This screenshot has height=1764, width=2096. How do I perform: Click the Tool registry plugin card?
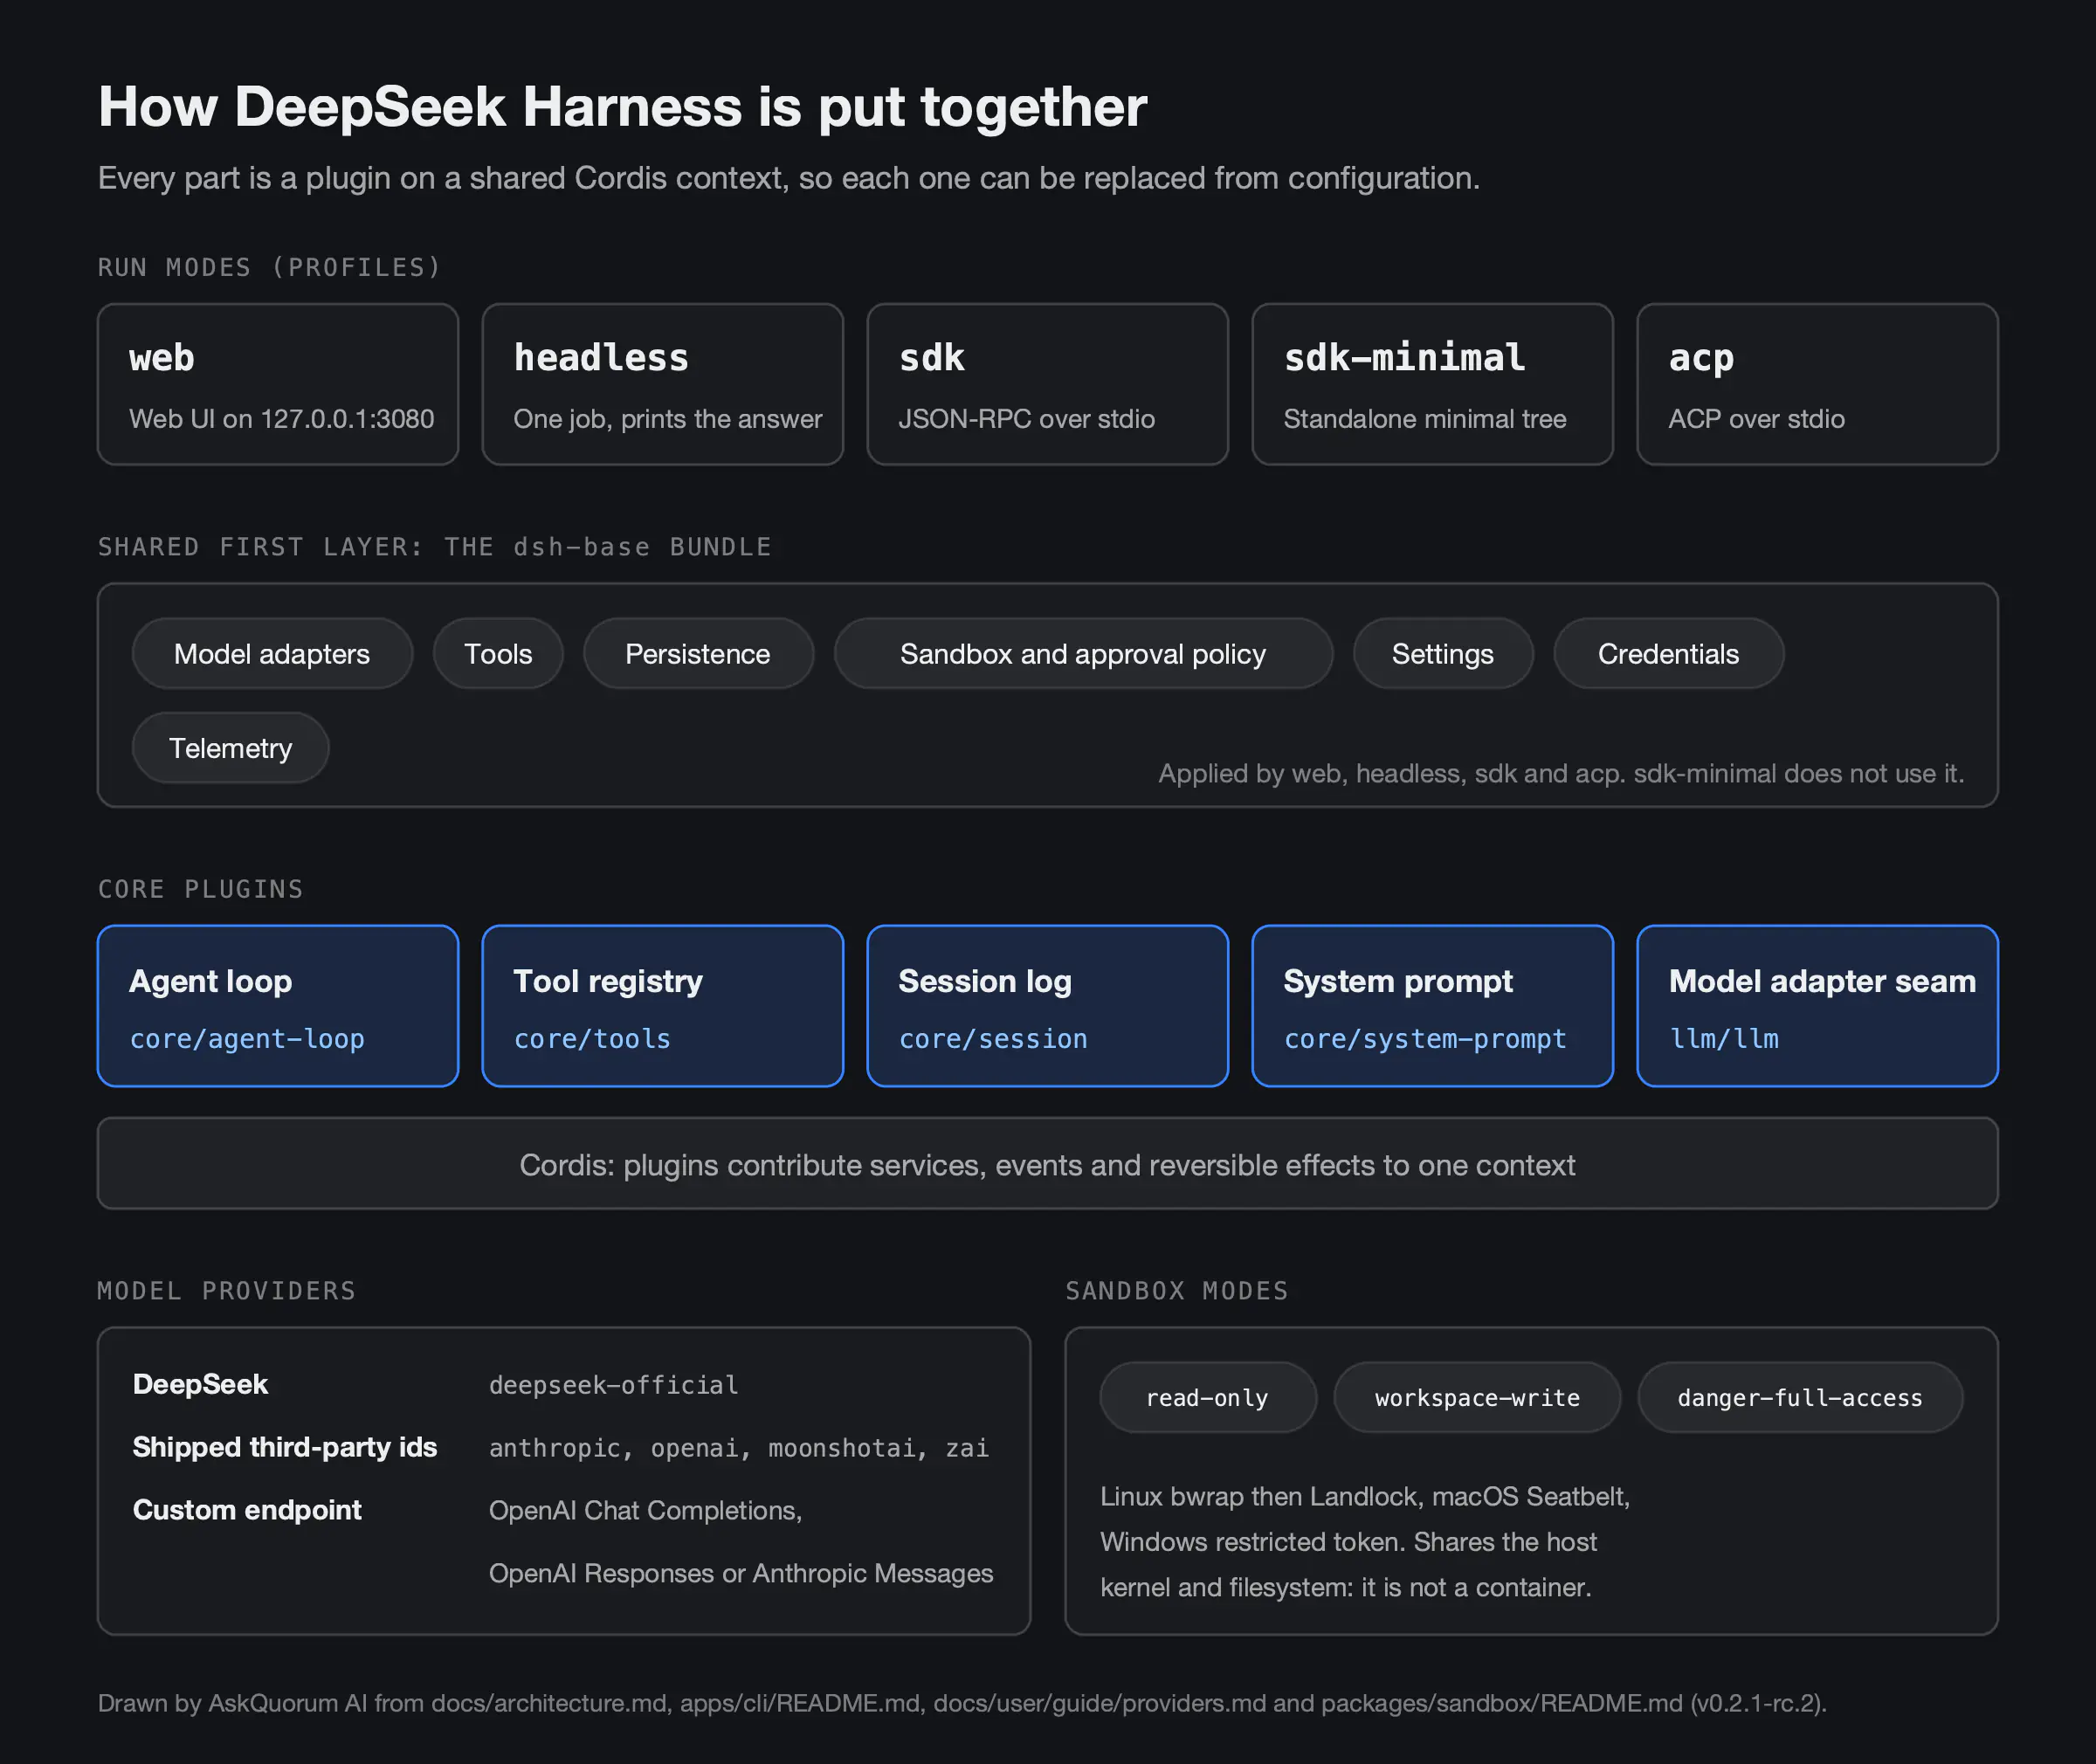[x=662, y=1006]
